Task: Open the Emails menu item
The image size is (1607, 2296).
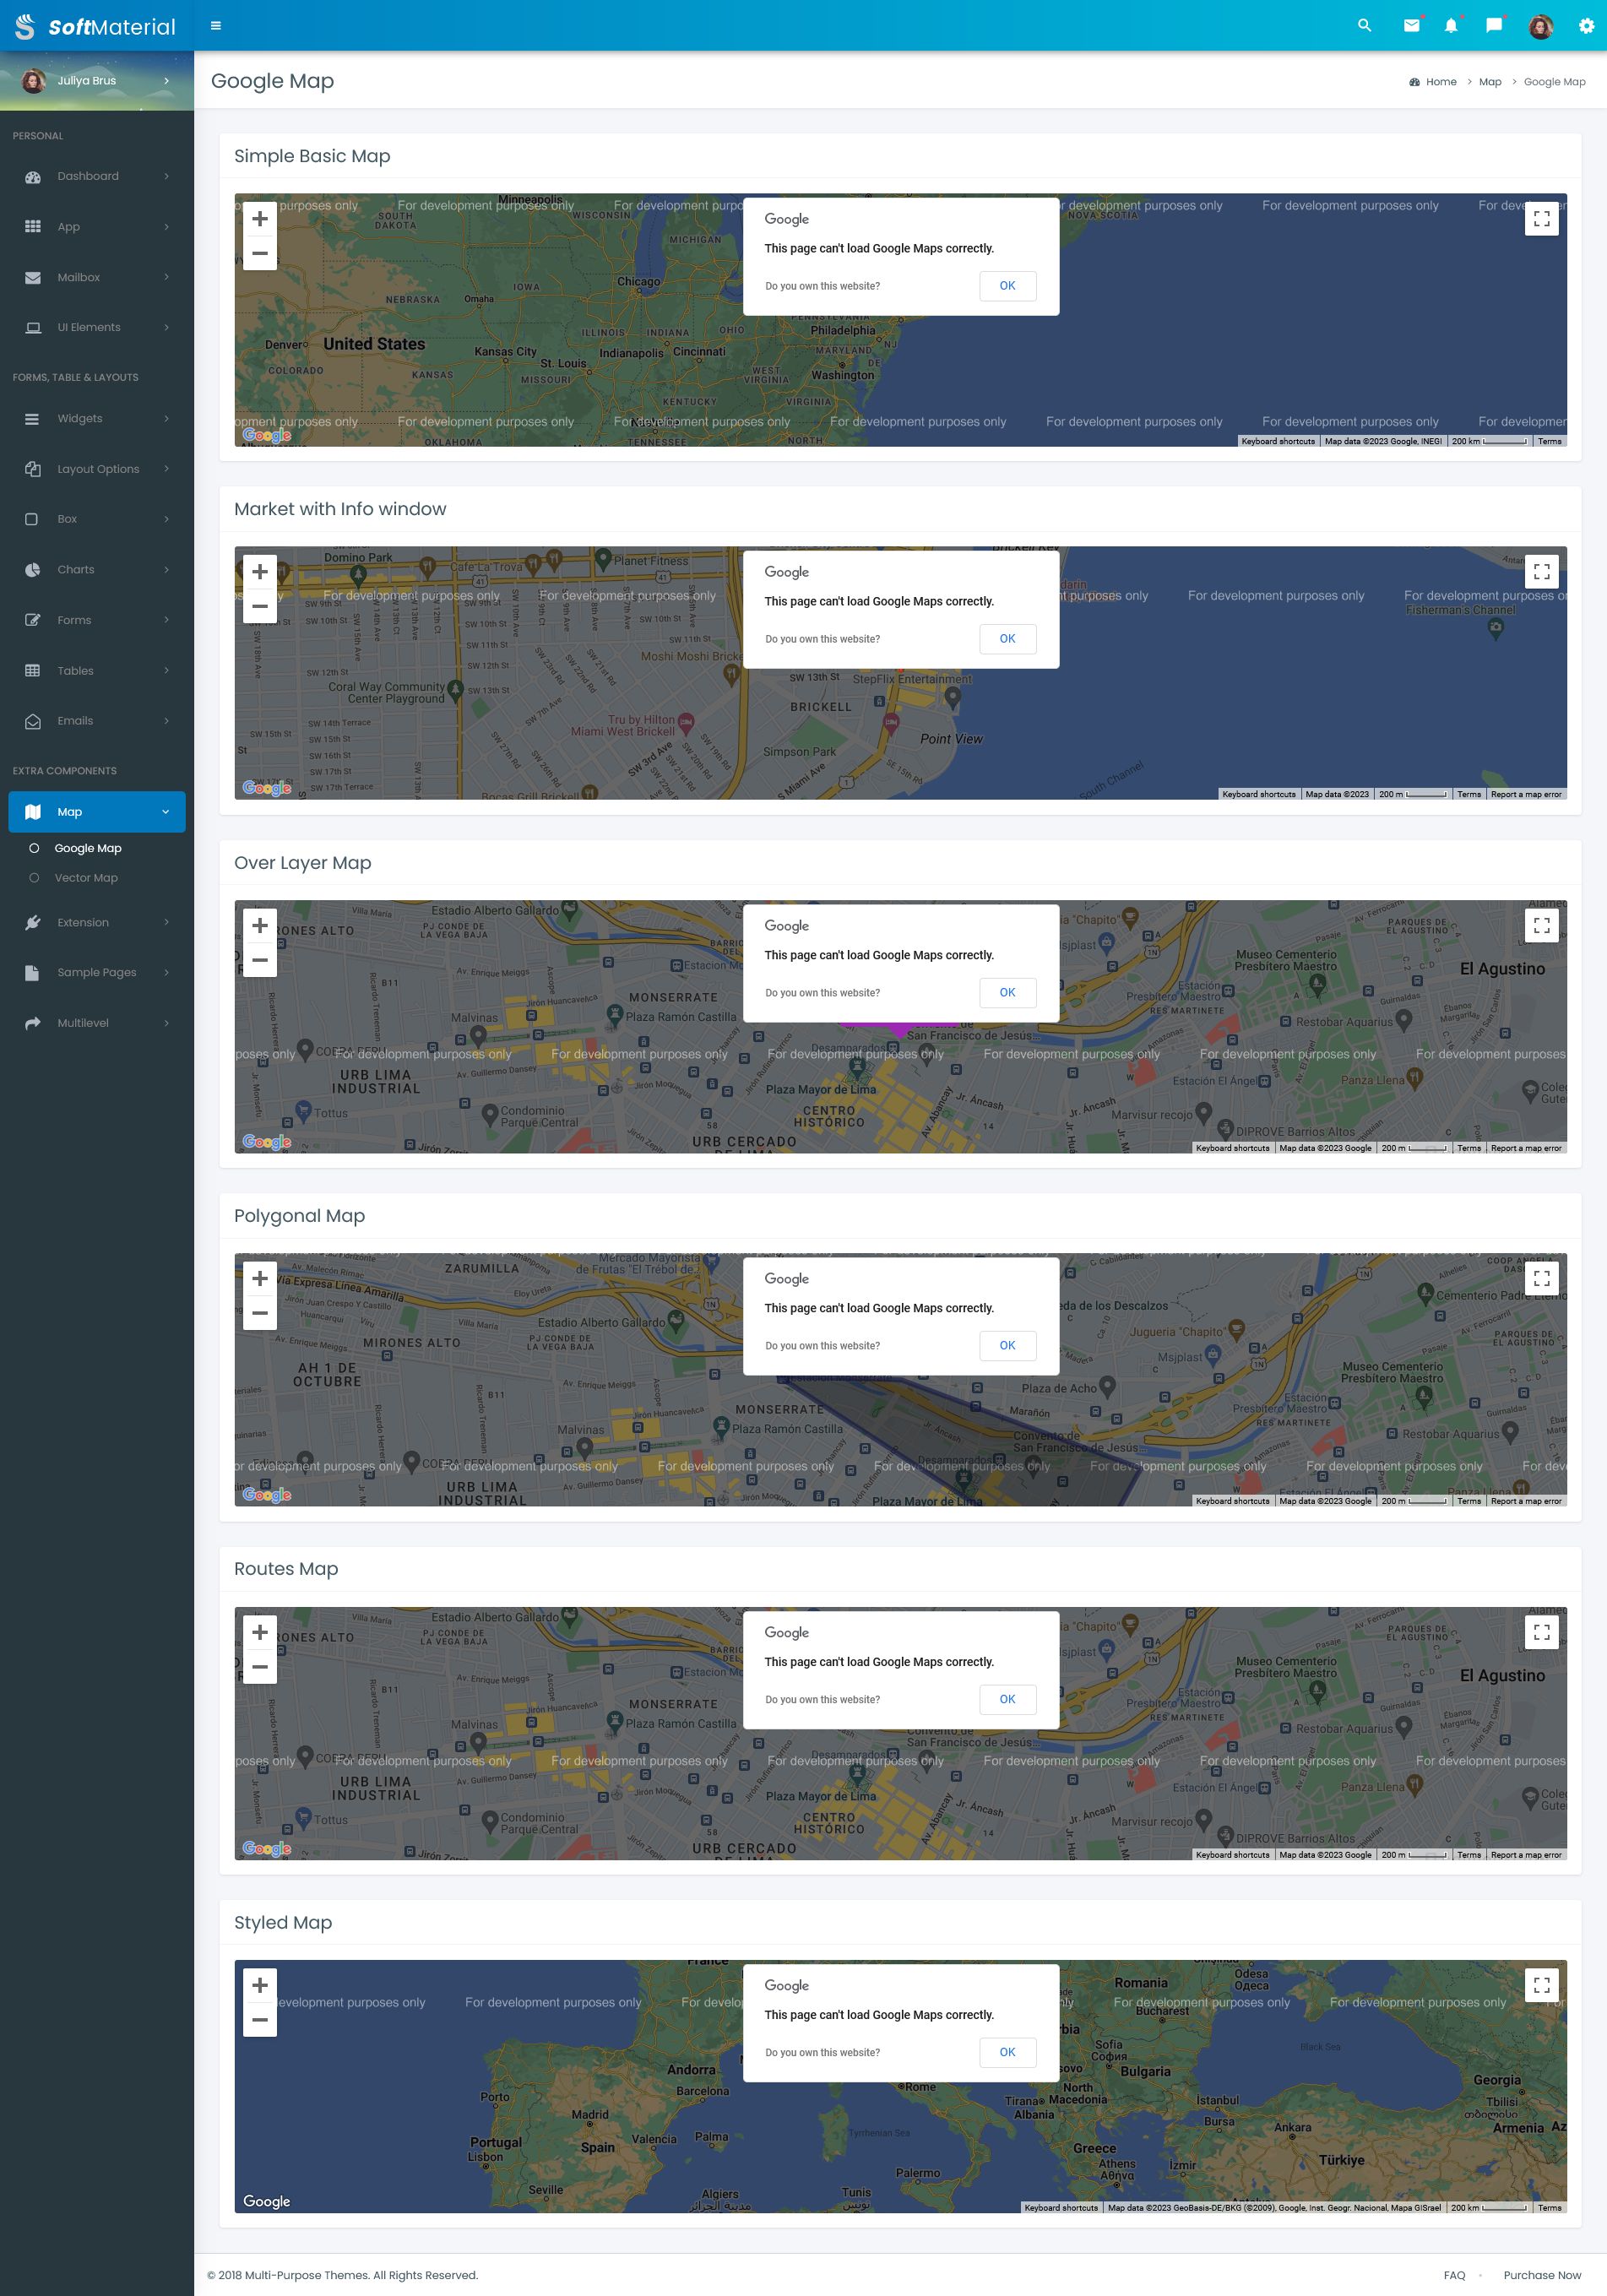Action: point(97,721)
